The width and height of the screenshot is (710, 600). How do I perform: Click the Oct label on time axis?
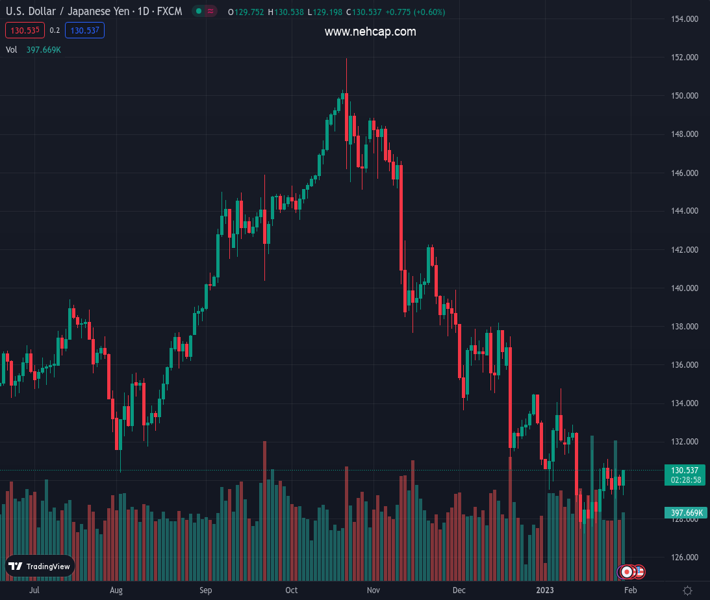click(291, 591)
